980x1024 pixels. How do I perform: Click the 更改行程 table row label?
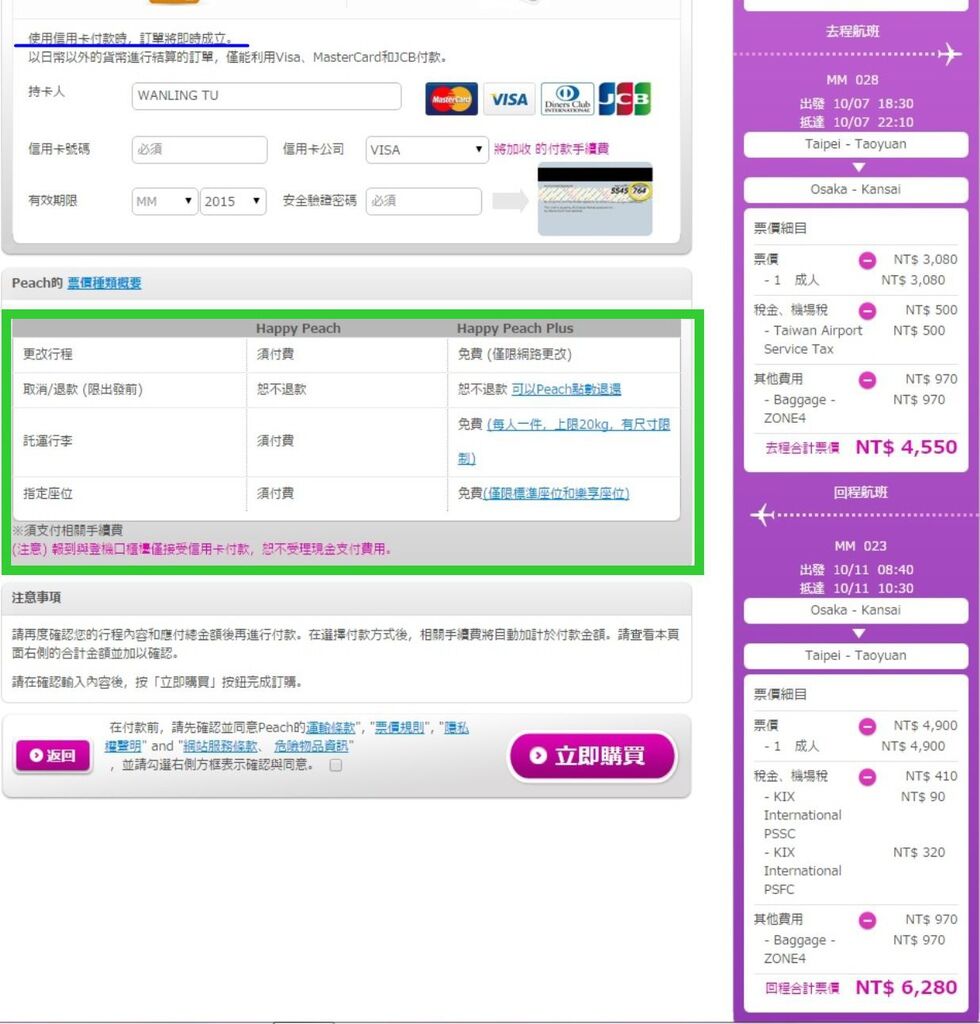point(48,354)
